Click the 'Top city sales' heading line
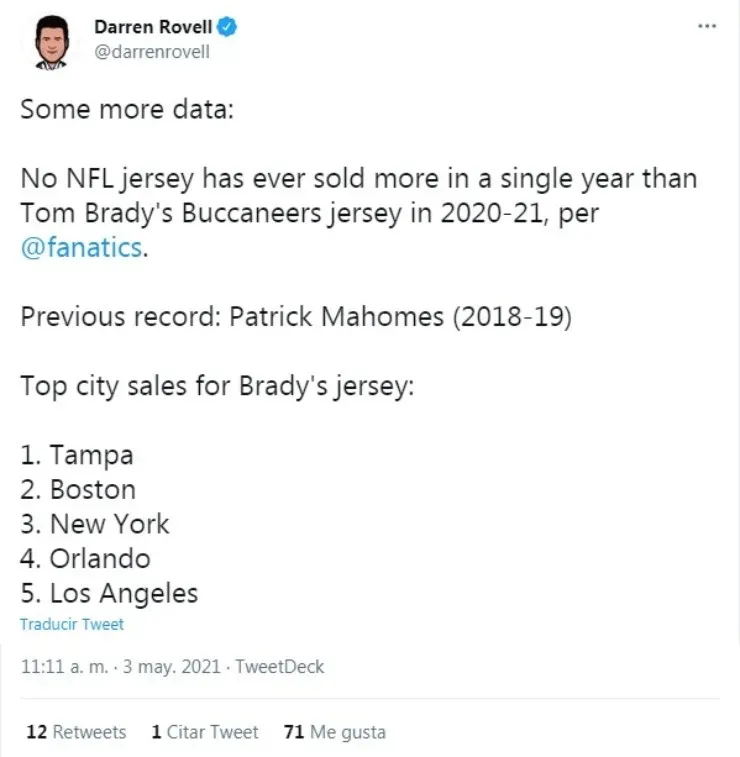 pyautogui.click(x=216, y=386)
